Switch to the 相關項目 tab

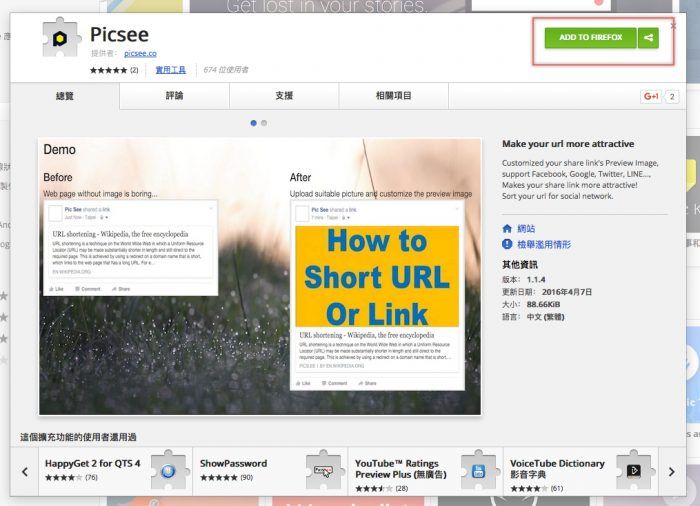(393, 96)
